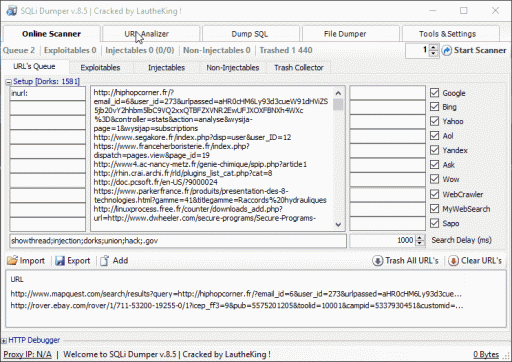Click the Proxy IP: N/A link
This screenshot has height=362, width=512.
(27, 354)
